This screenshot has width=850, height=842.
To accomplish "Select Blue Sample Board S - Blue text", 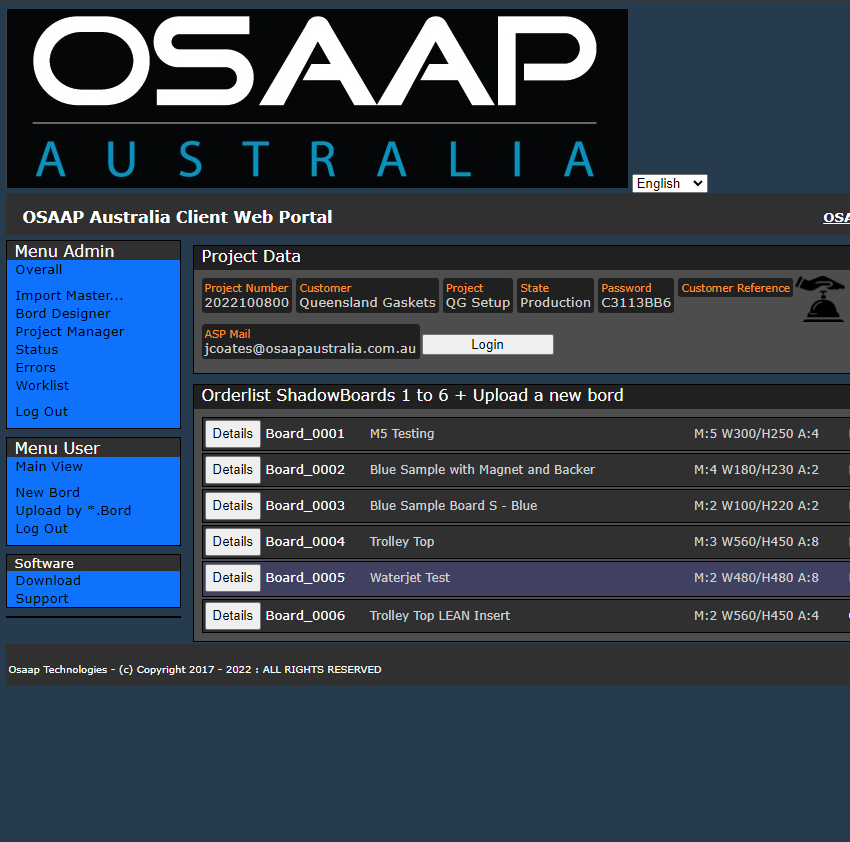I will click(453, 505).
